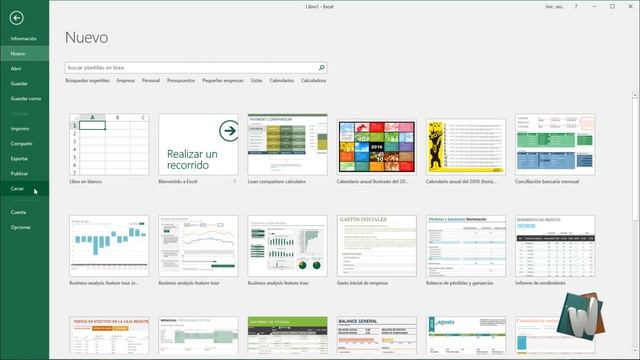The width and height of the screenshot is (640, 360).
Task: Click Inic. ses. to sign in
Action: (x=554, y=7)
